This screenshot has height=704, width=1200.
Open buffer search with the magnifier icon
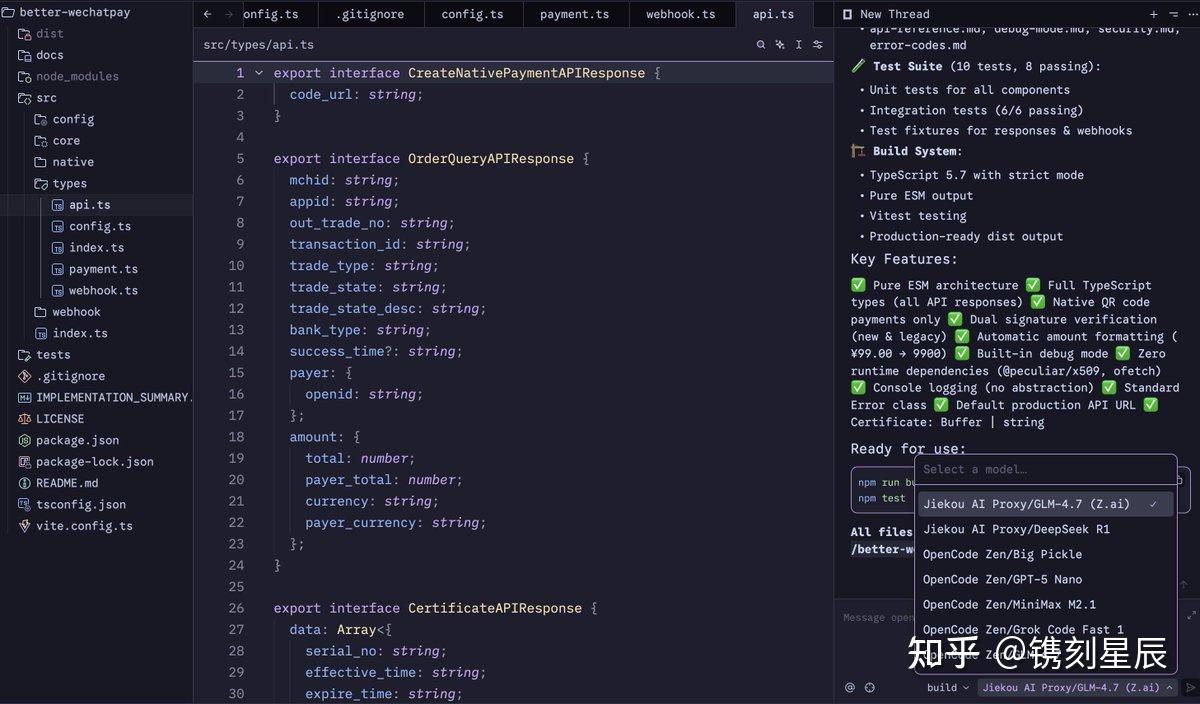[x=761, y=45]
